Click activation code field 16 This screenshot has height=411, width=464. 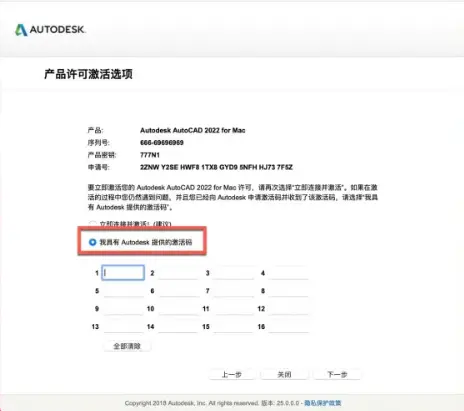[289, 327]
